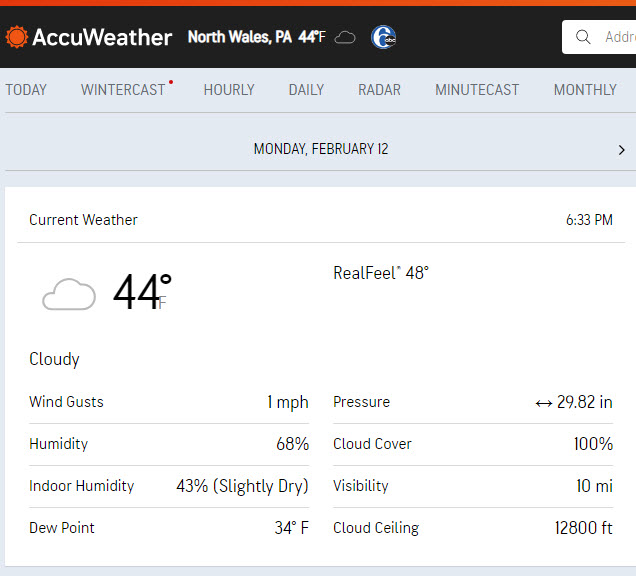Go to next day with right chevron
This screenshot has width=636, height=576.
[x=621, y=150]
